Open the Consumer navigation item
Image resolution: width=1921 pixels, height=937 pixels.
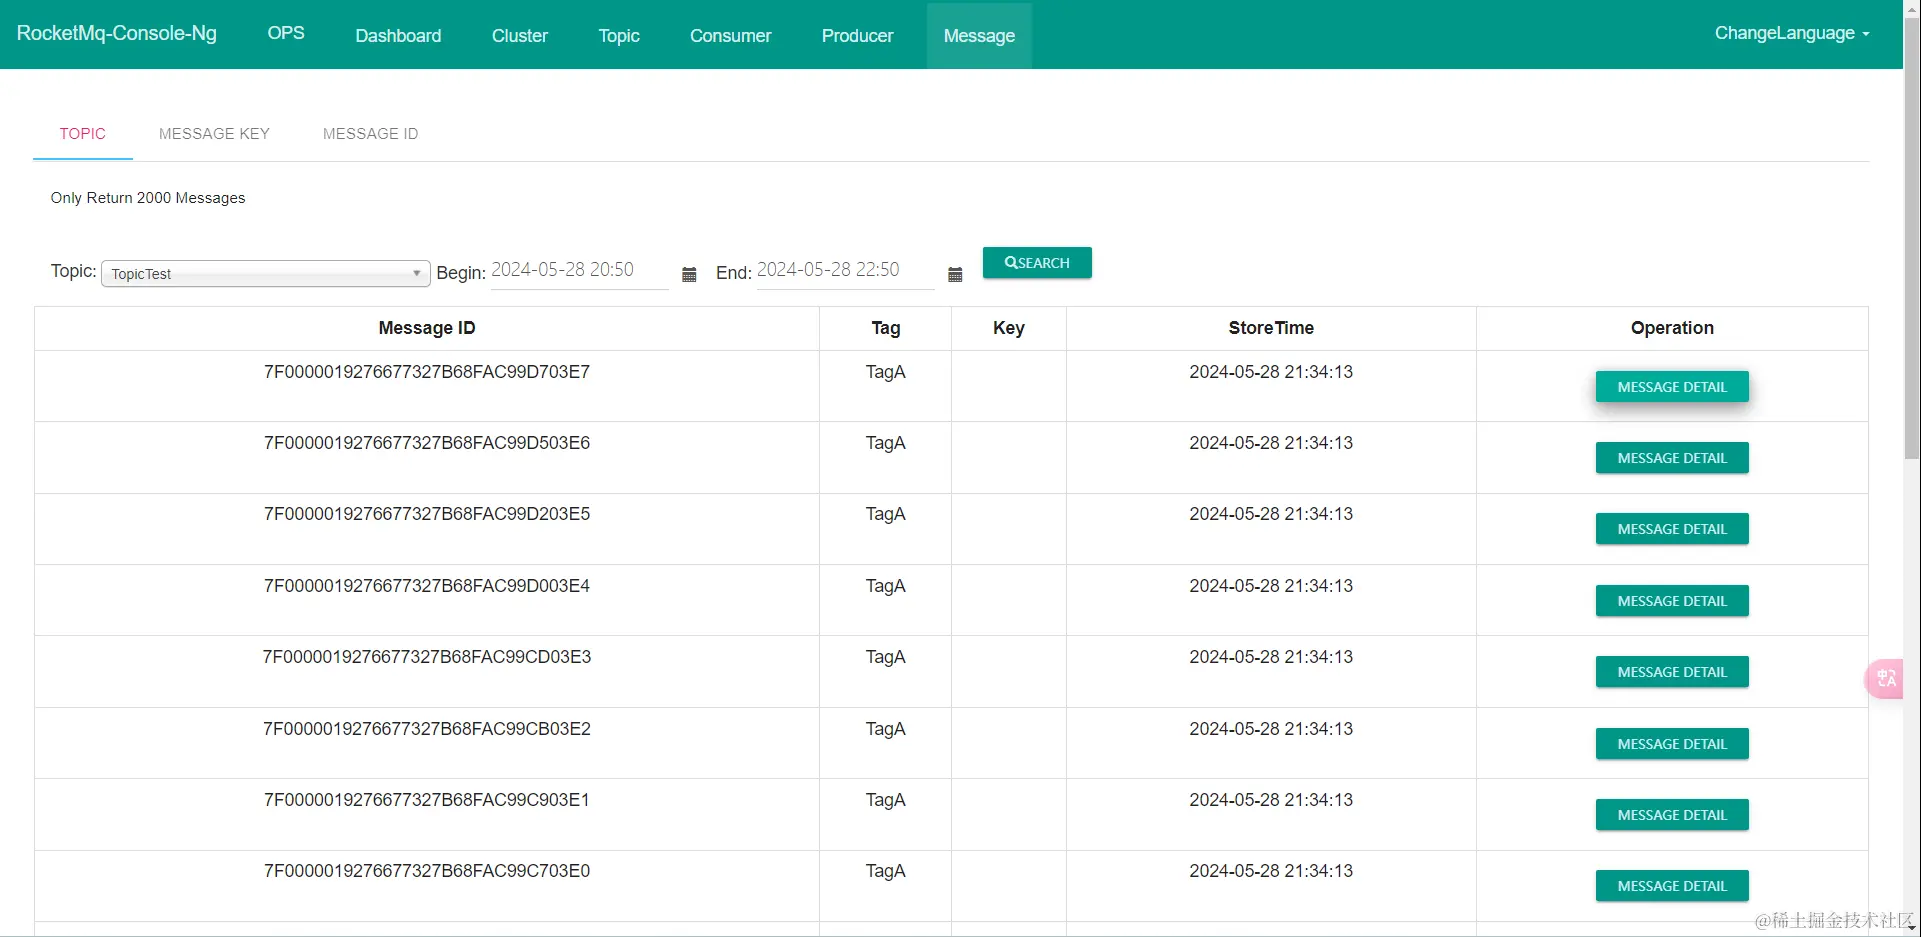pos(731,35)
